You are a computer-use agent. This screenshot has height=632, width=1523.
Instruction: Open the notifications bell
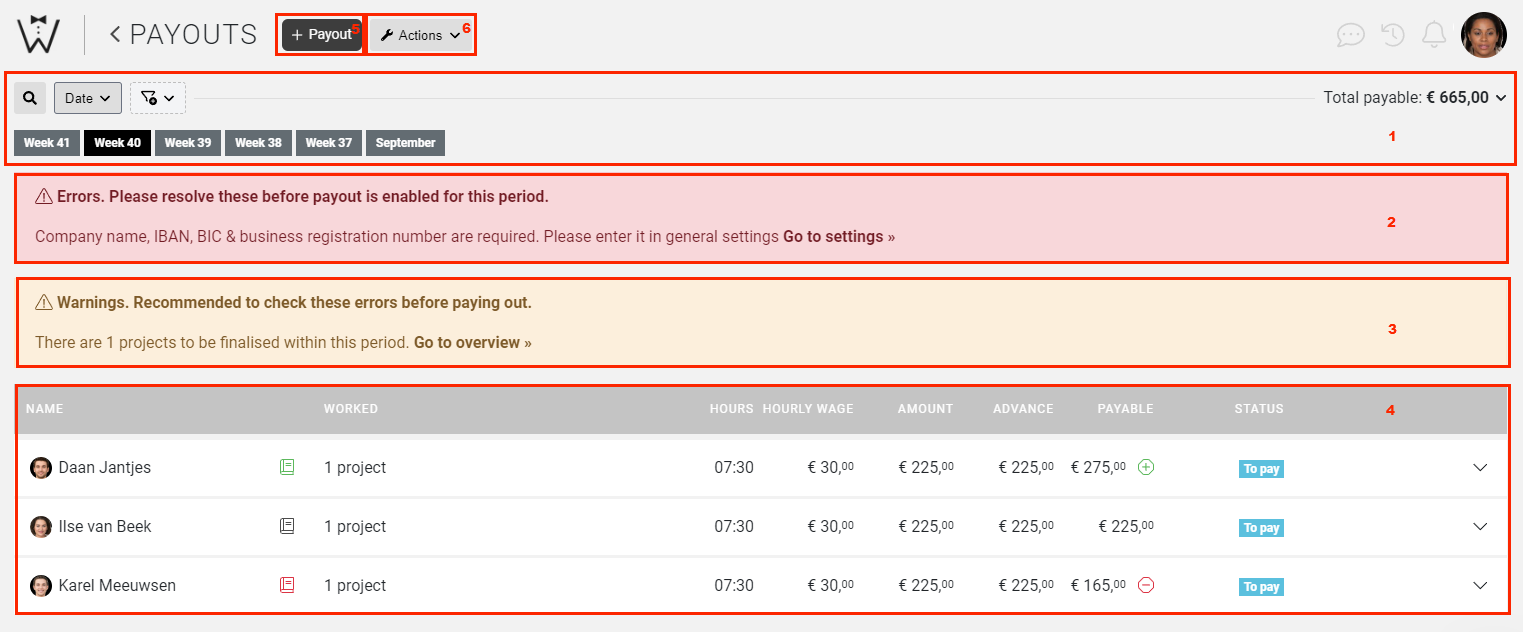pyautogui.click(x=1434, y=35)
